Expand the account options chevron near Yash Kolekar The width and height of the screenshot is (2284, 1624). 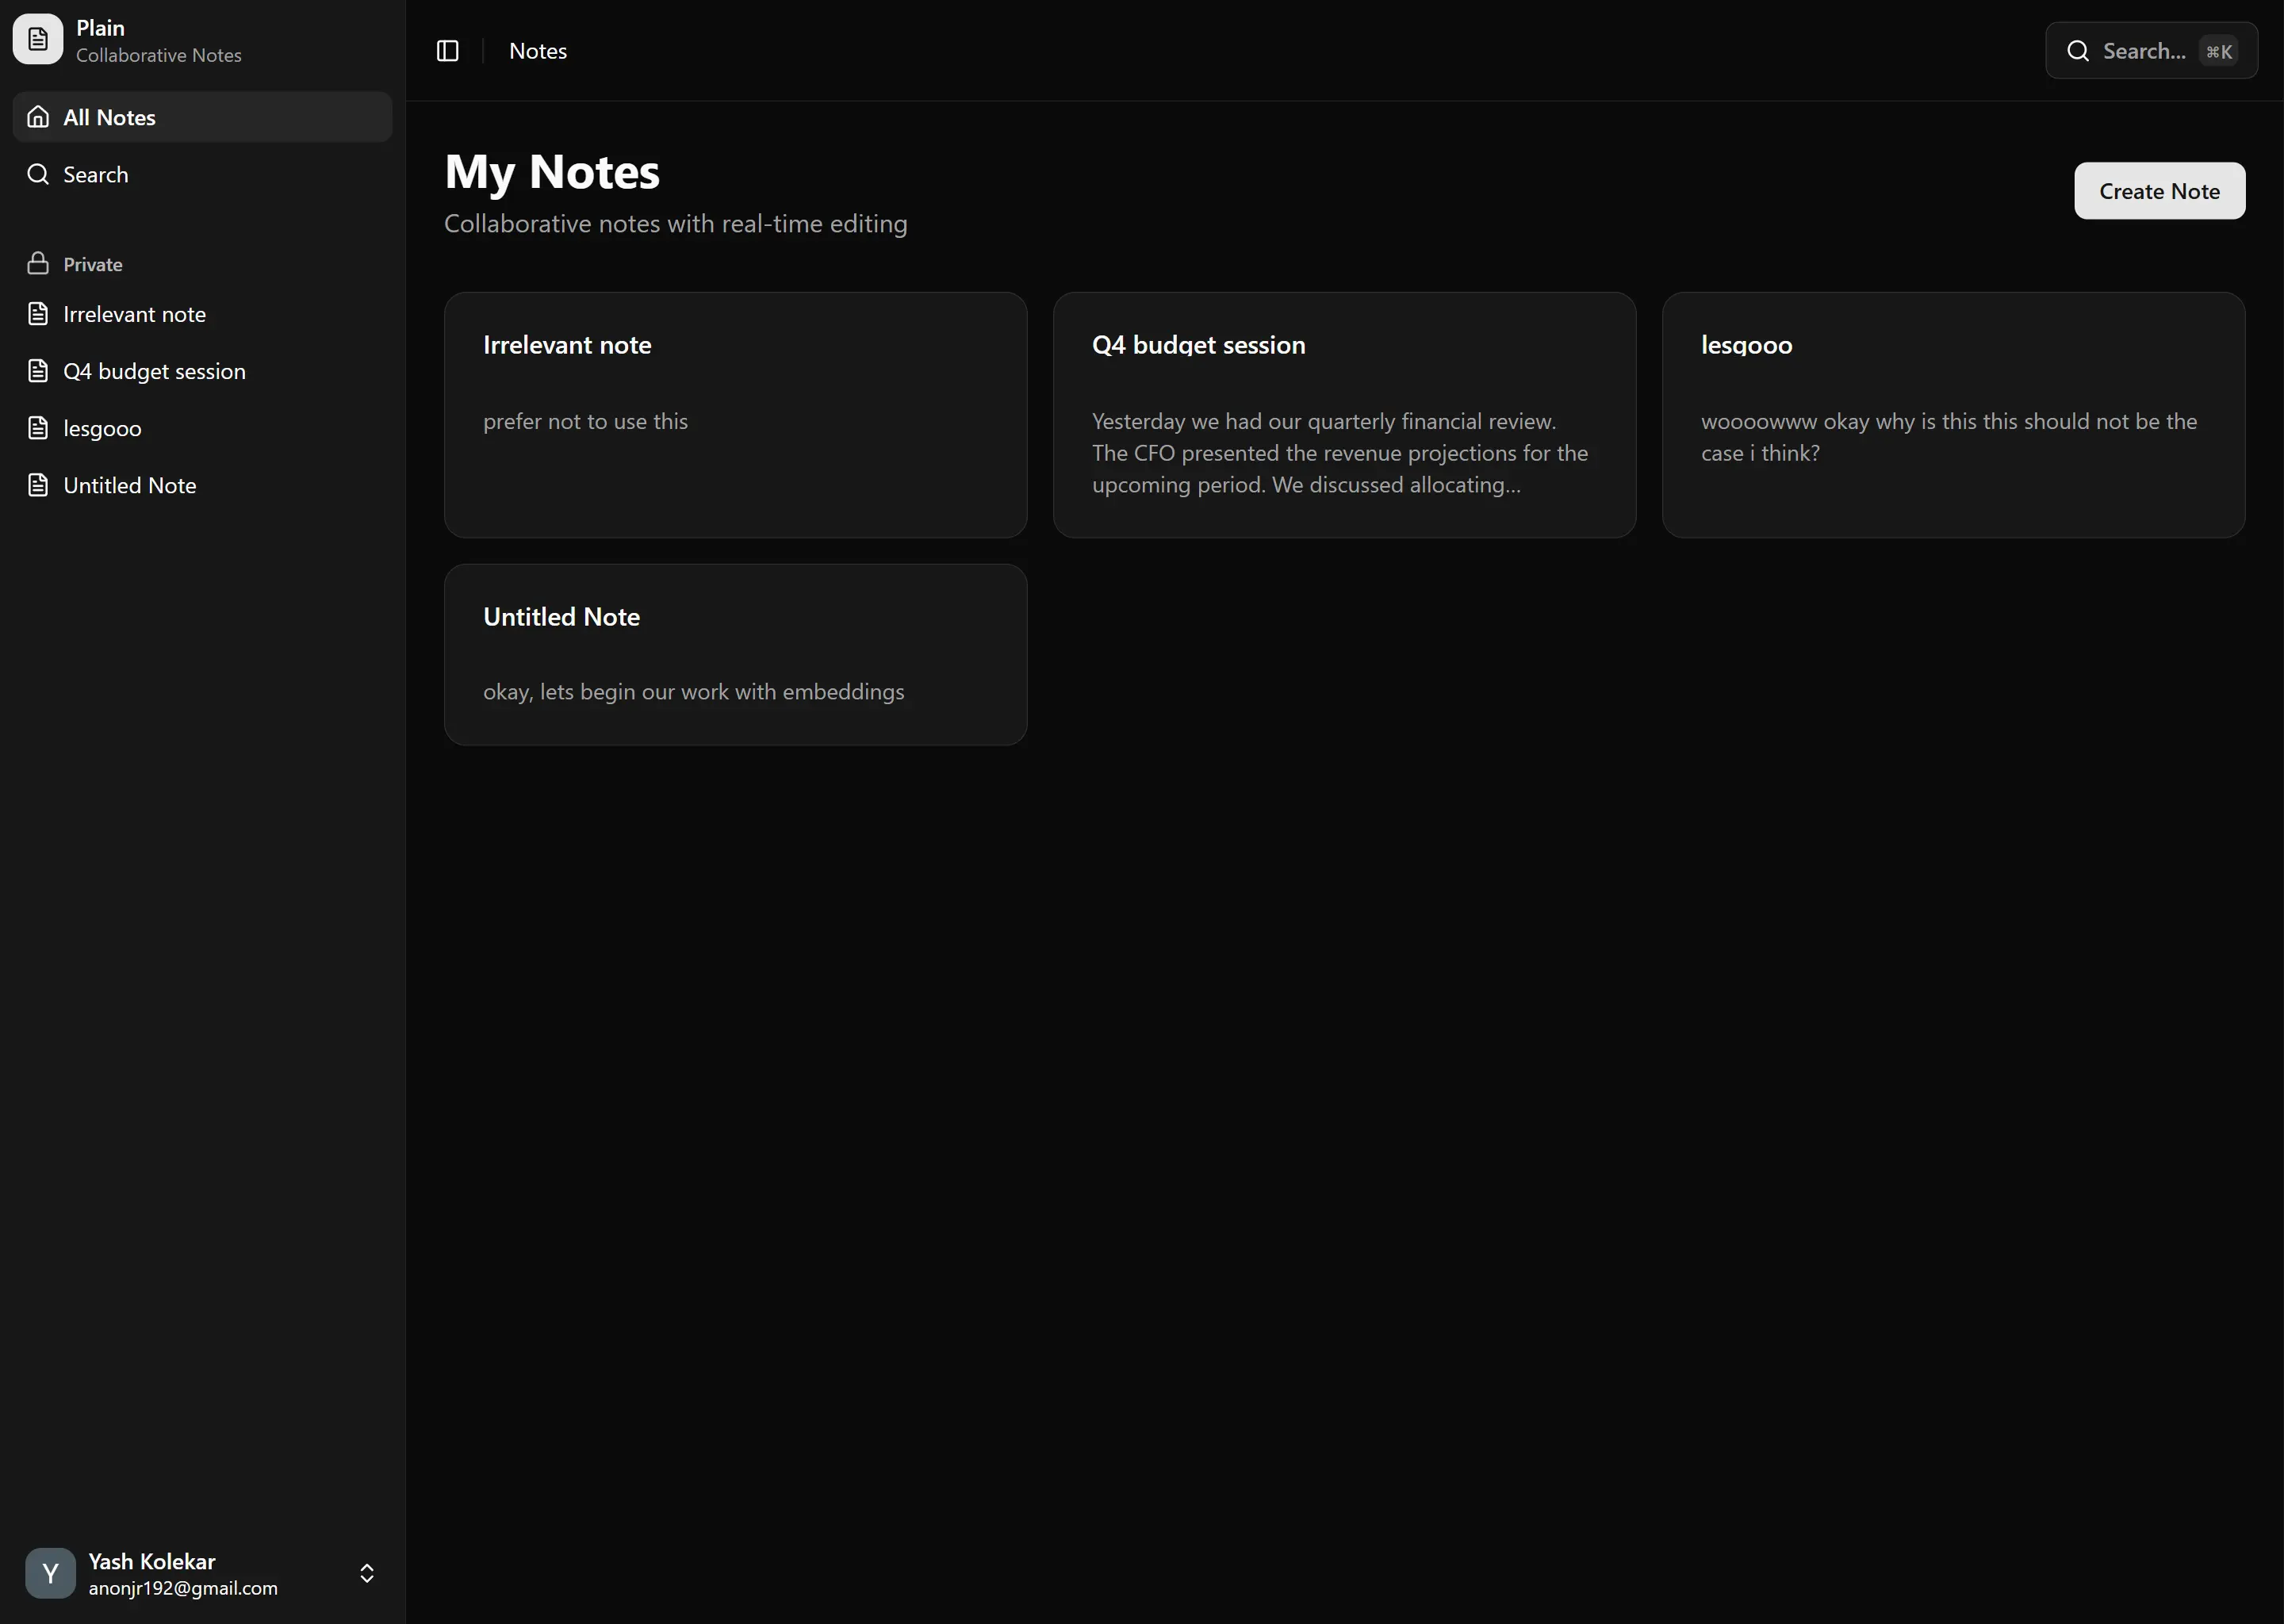tap(366, 1572)
